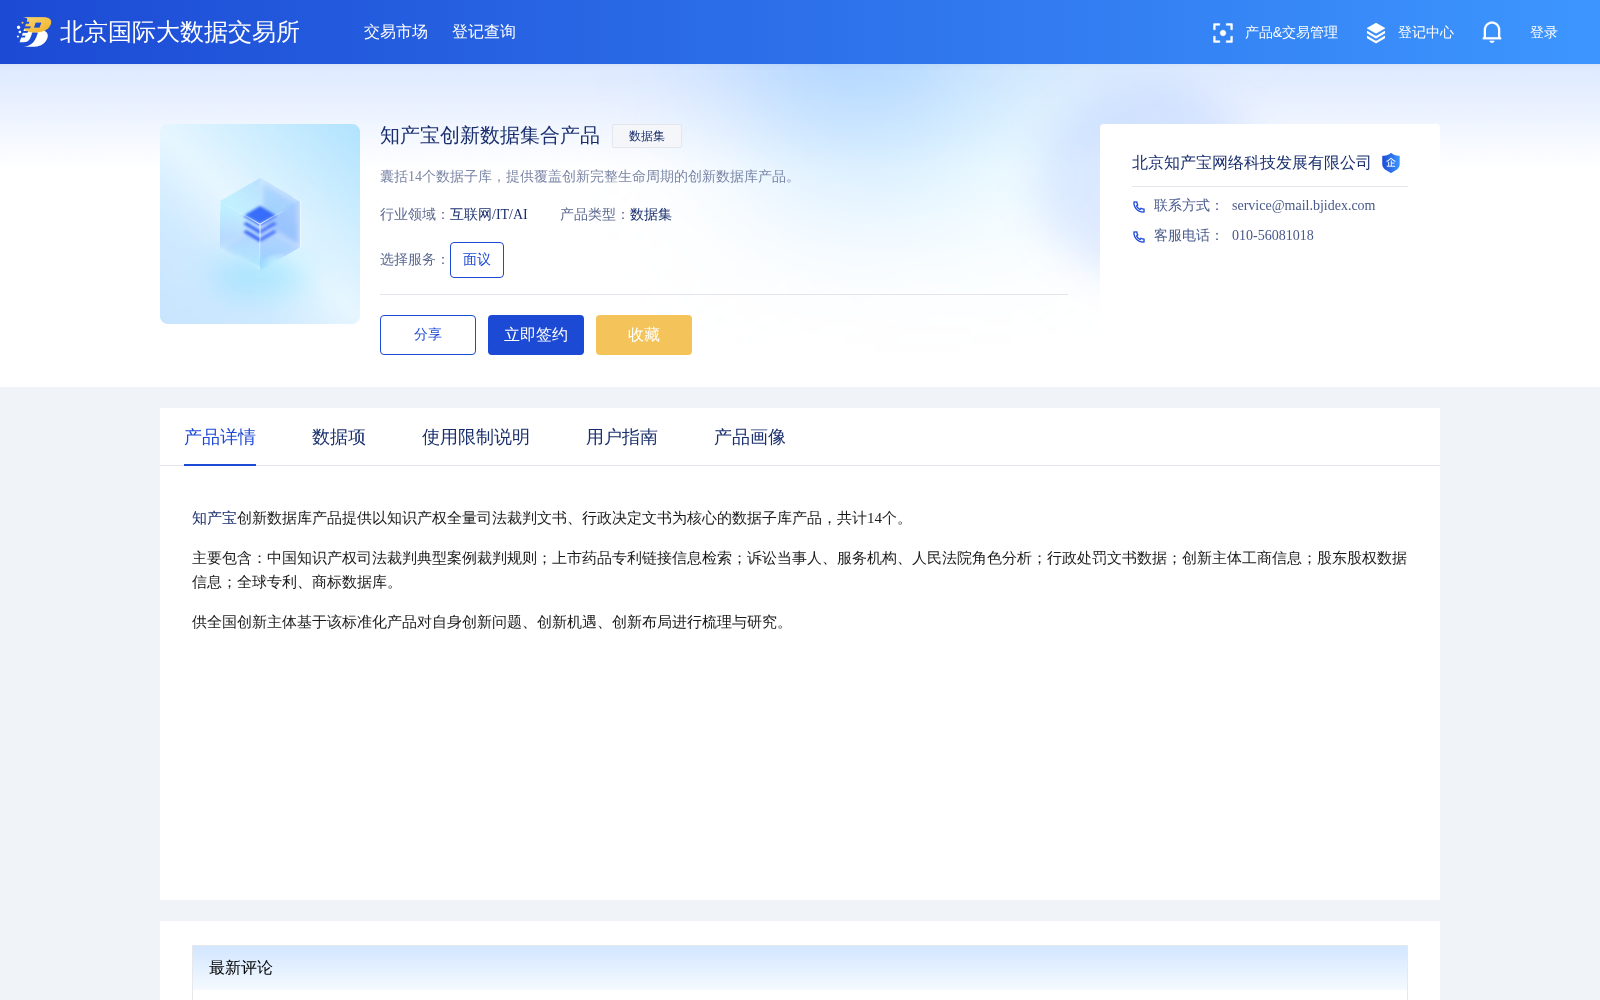Click the company name 北京知产宝网络科技发展有限公司
The height and width of the screenshot is (1000, 1600).
tap(1252, 163)
